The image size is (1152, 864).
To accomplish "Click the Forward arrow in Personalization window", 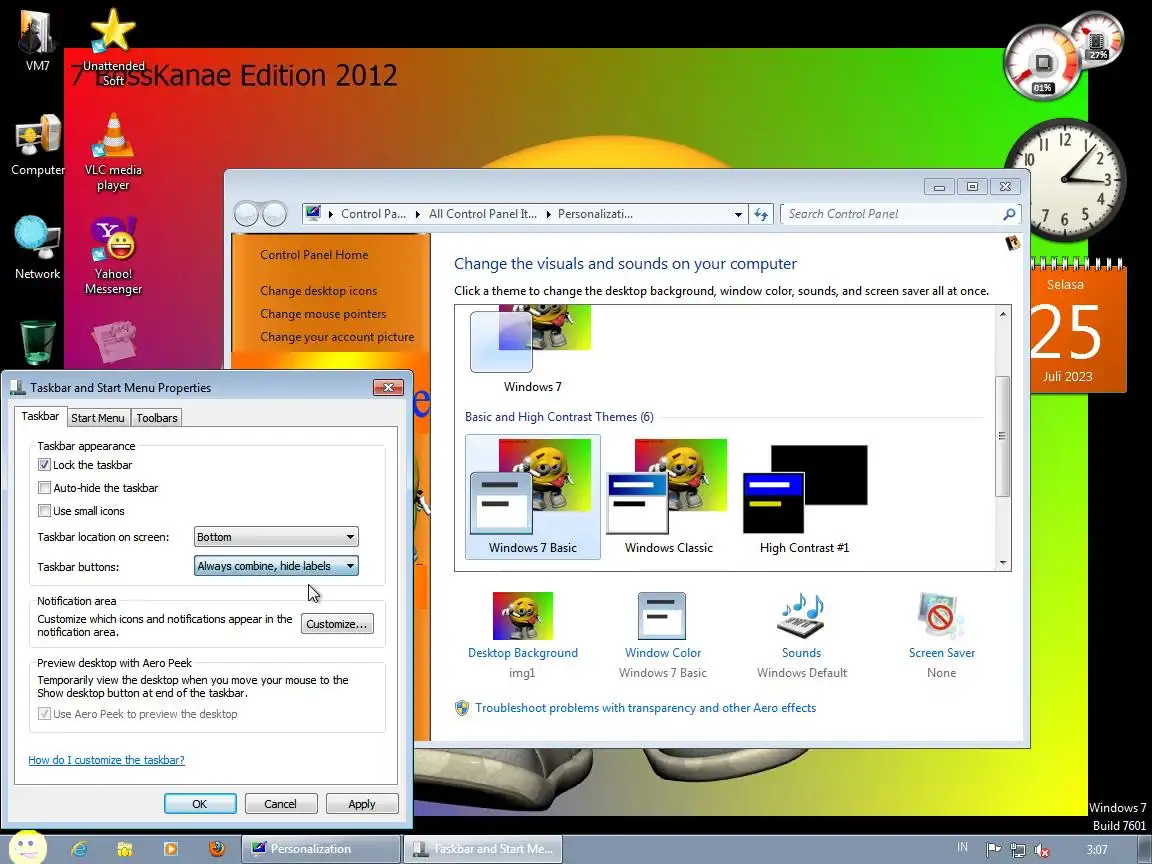I will (x=274, y=214).
